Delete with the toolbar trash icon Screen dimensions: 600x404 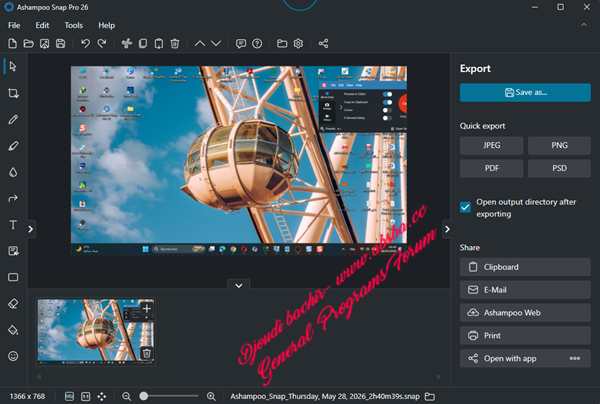[175, 44]
